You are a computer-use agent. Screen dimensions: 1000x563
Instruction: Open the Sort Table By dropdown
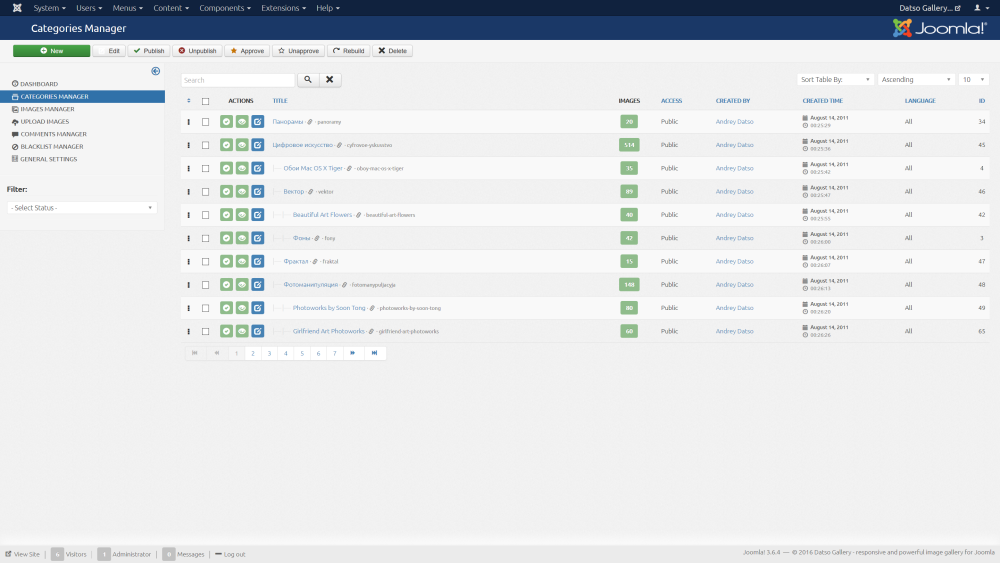835,80
